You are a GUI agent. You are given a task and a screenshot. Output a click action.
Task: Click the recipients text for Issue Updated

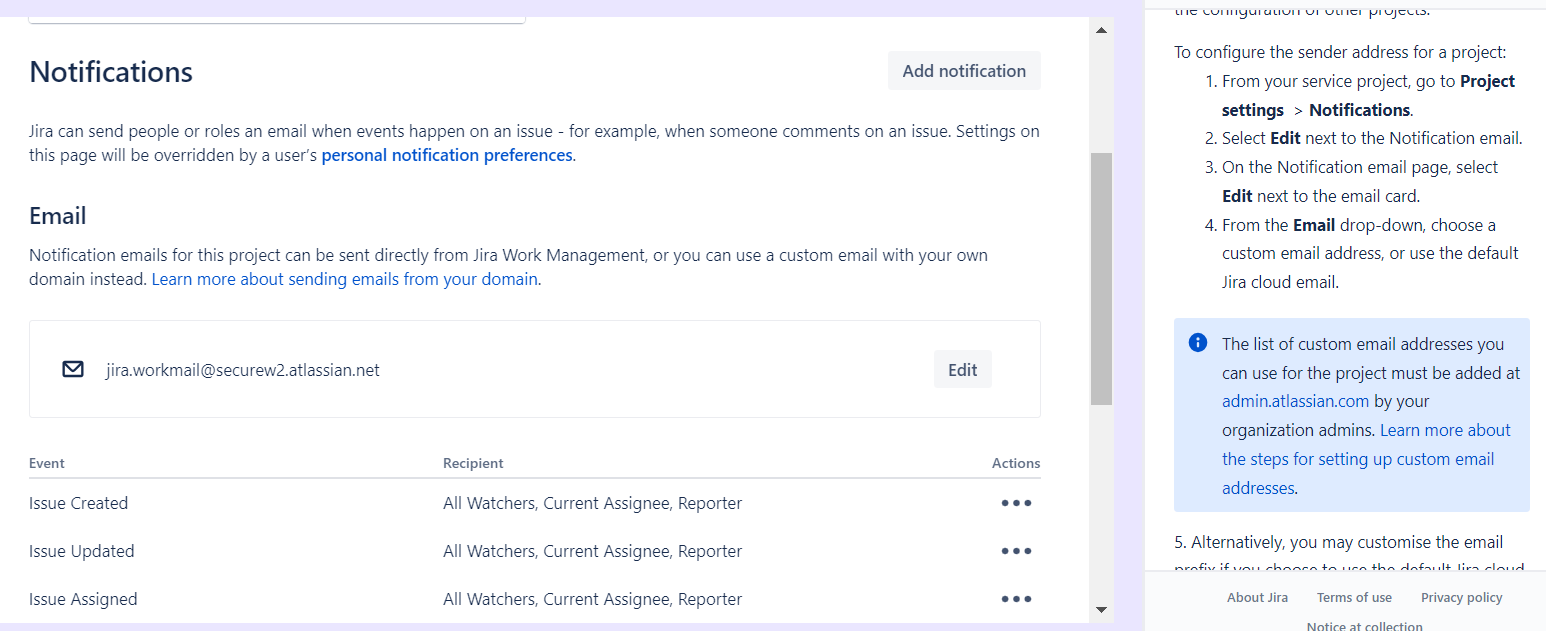click(592, 551)
